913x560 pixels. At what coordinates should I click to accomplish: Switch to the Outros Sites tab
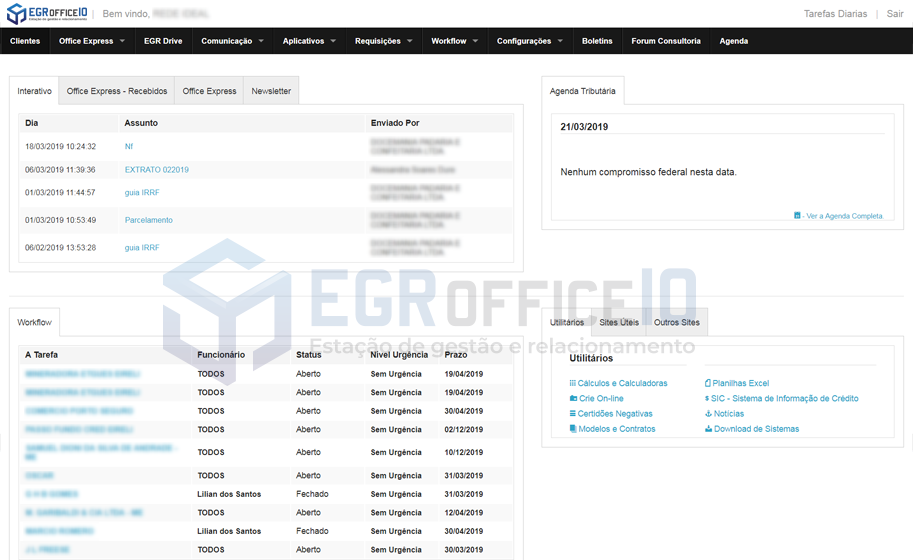[677, 322]
